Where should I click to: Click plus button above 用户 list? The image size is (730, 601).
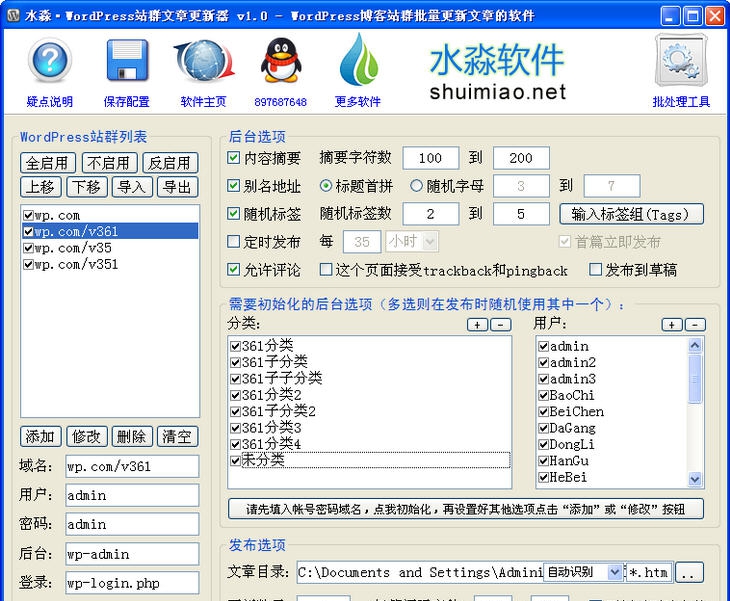pos(672,324)
